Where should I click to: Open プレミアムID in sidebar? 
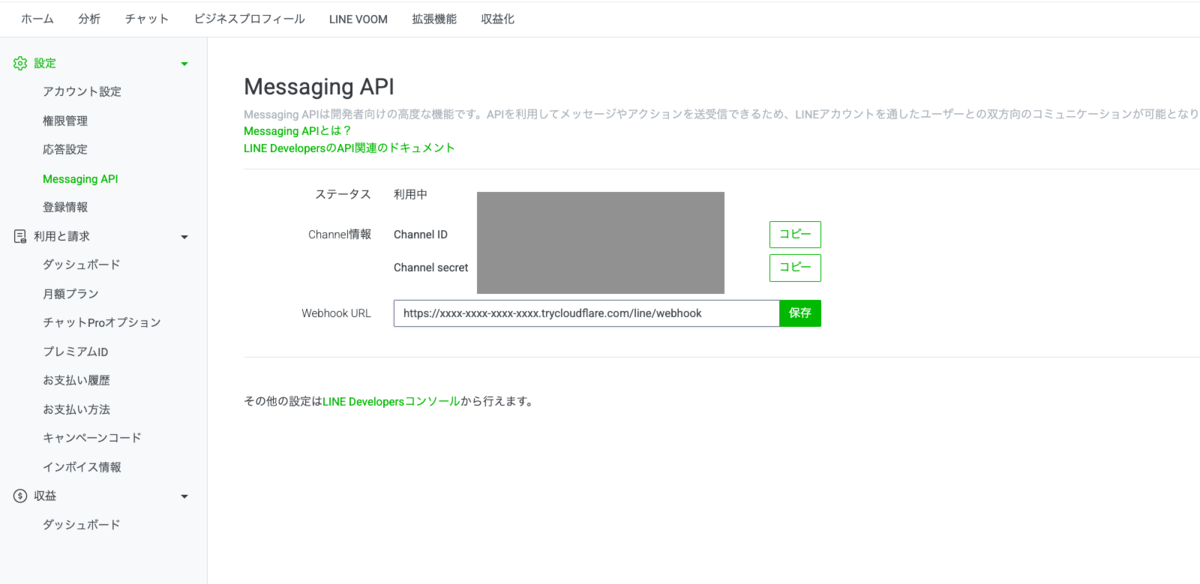point(75,352)
